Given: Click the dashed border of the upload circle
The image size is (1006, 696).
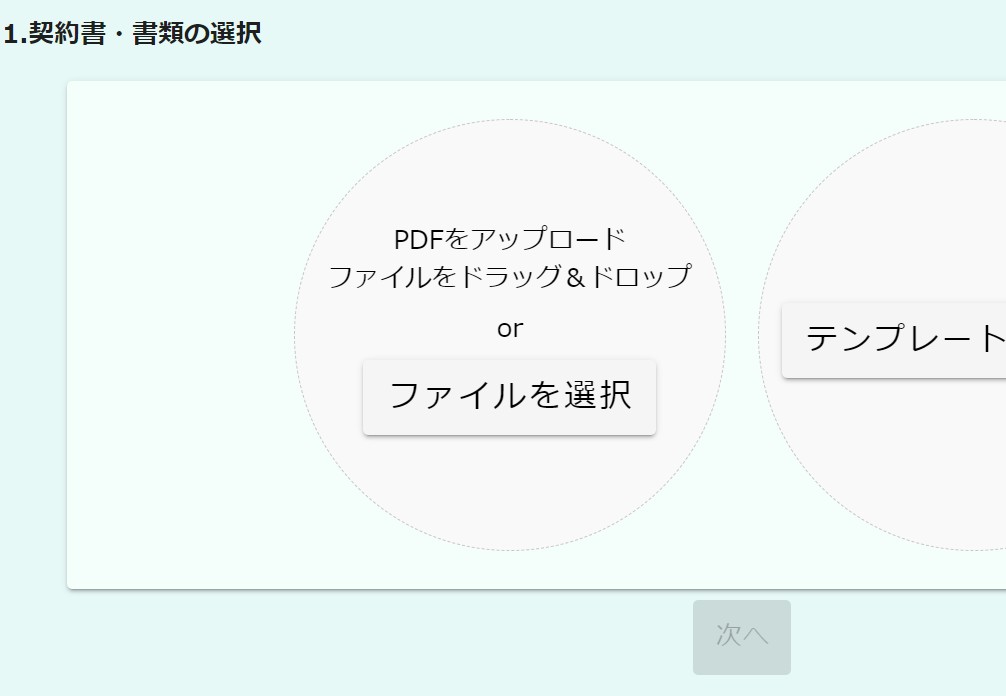Looking at the screenshot, I should coord(295,335).
